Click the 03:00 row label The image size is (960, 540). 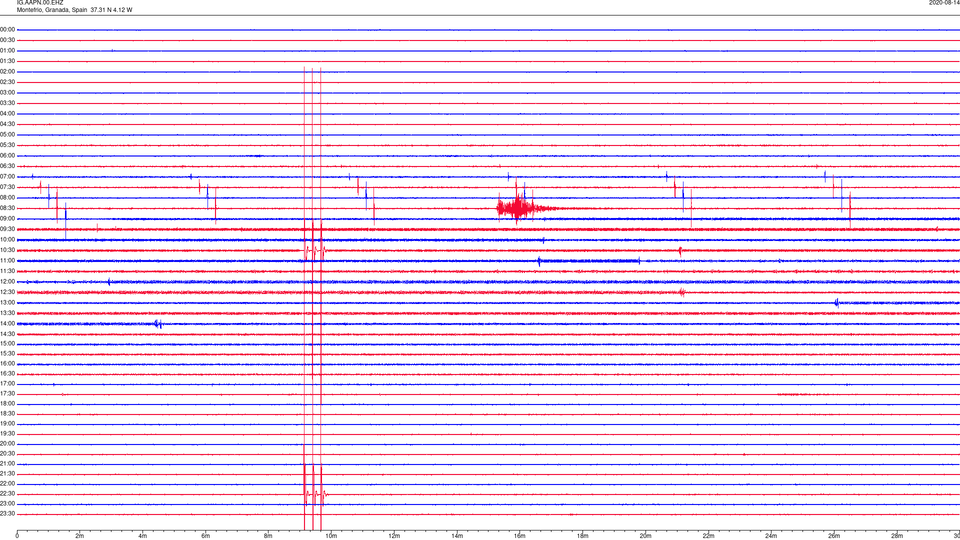tap(8, 92)
